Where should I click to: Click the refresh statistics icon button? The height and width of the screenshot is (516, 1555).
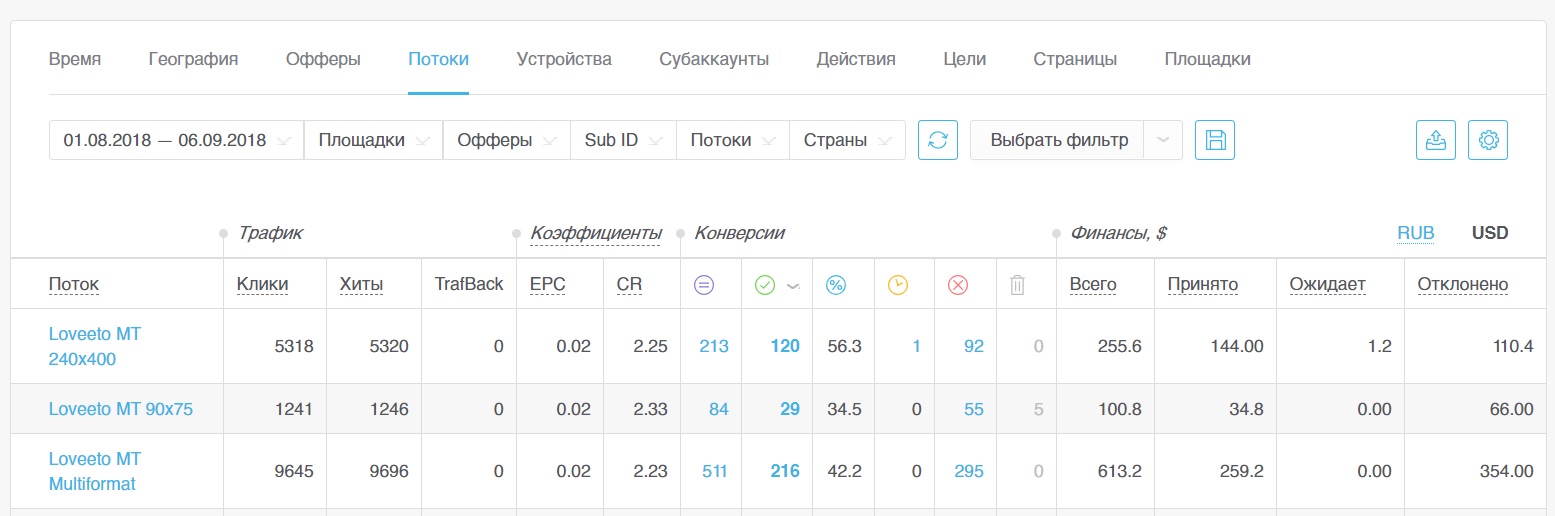[x=938, y=140]
